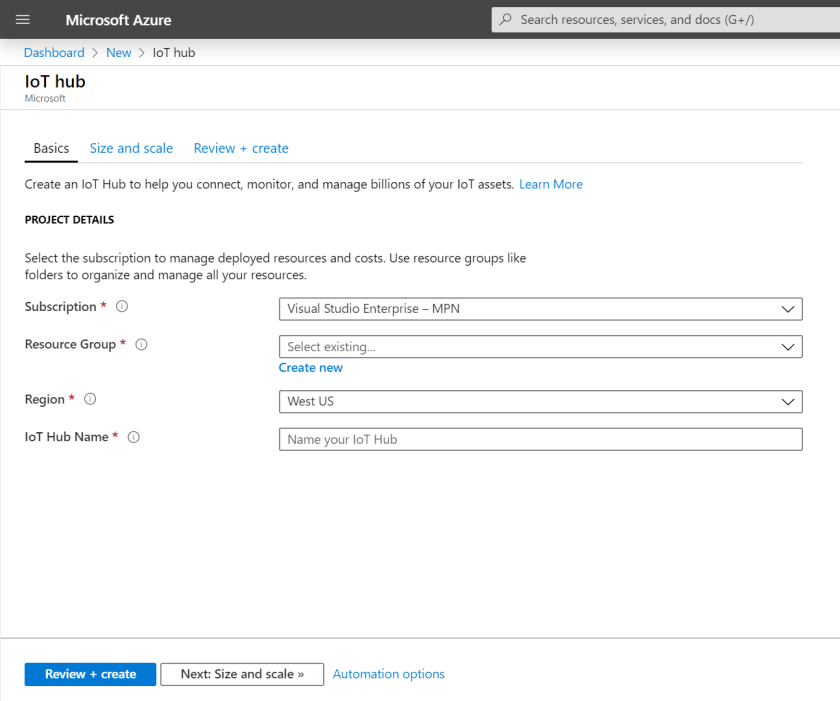Create a new resource group
The width and height of the screenshot is (840, 701).
tap(310, 367)
